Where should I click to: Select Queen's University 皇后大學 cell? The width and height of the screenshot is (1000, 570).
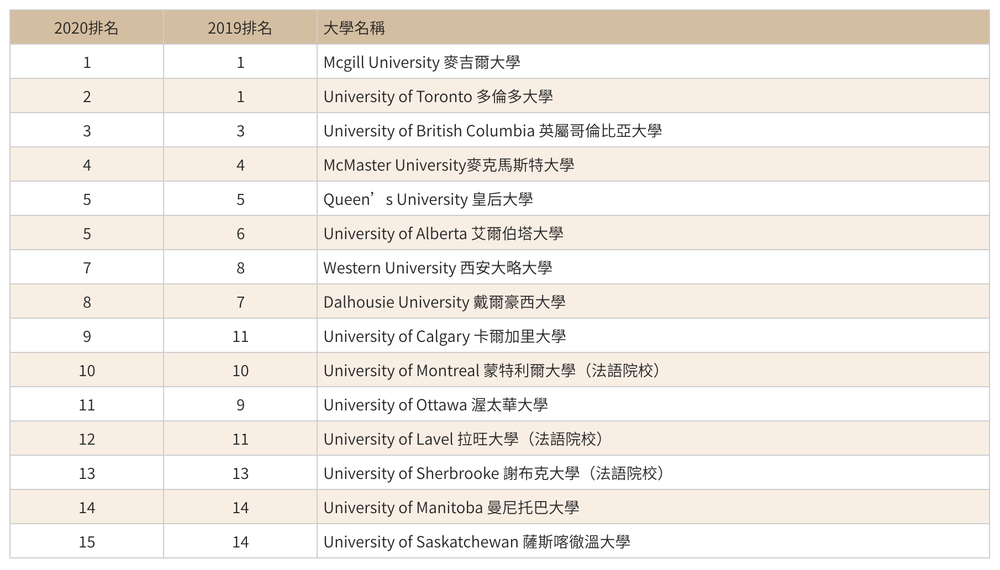point(653,199)
